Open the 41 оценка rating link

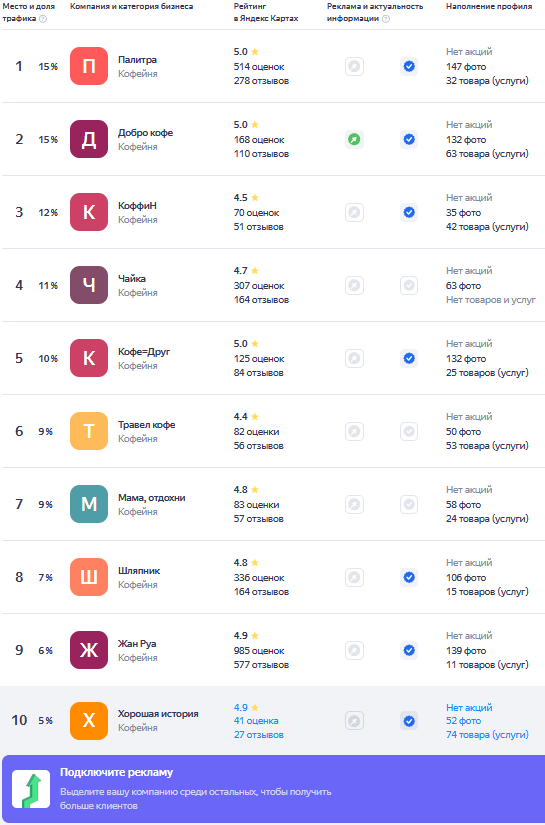point(256,721)
